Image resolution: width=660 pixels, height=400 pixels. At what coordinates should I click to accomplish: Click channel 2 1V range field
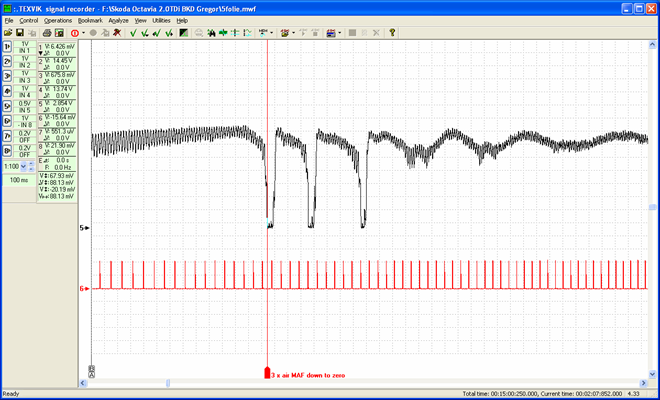pyautogui.click(x=25, y=59)
